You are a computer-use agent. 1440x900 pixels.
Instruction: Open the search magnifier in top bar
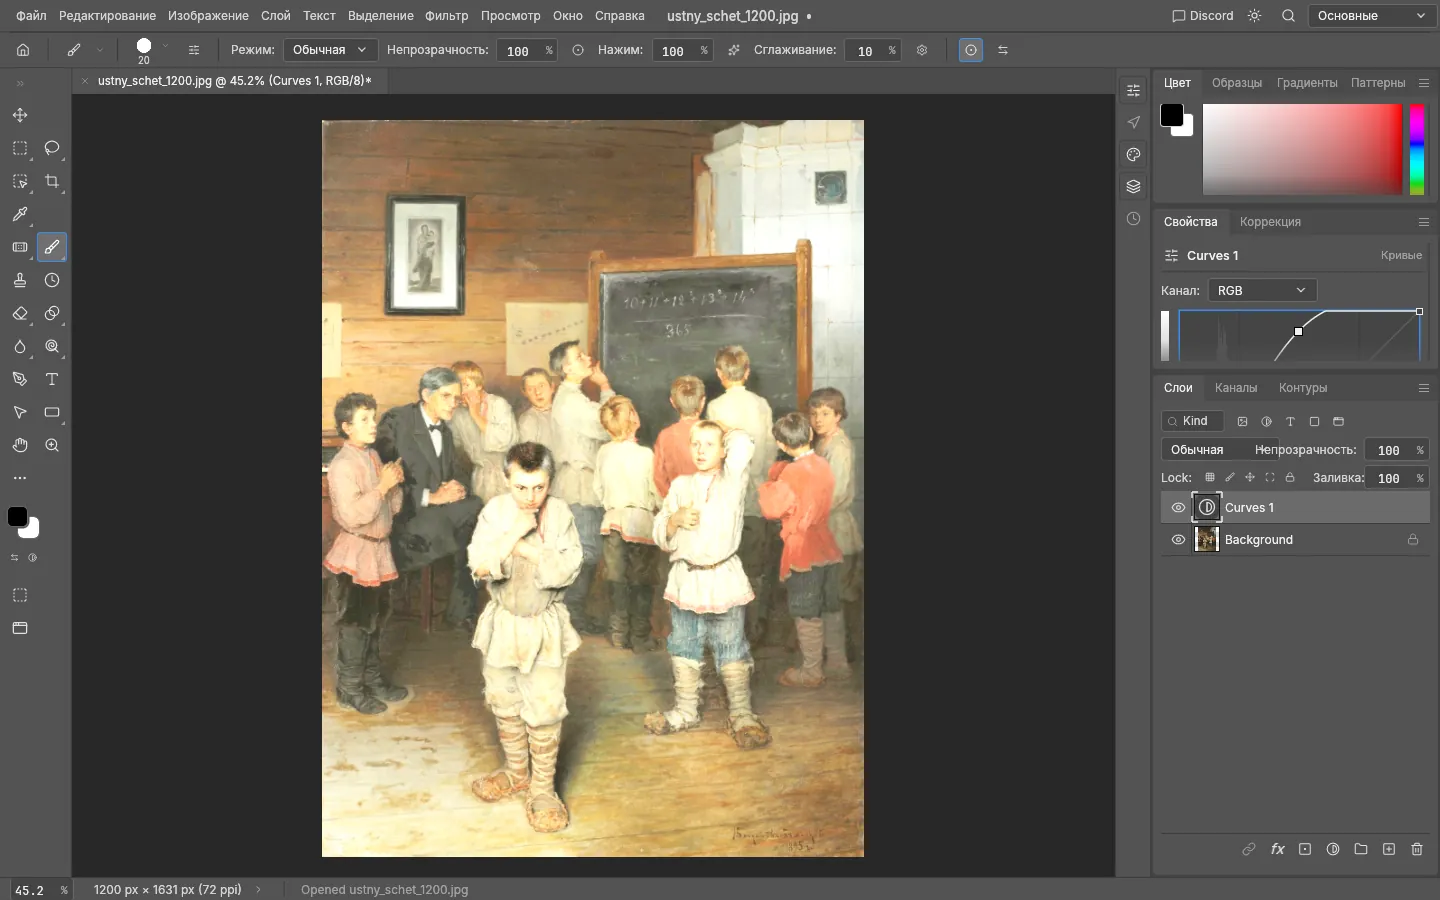[1289, 16]
